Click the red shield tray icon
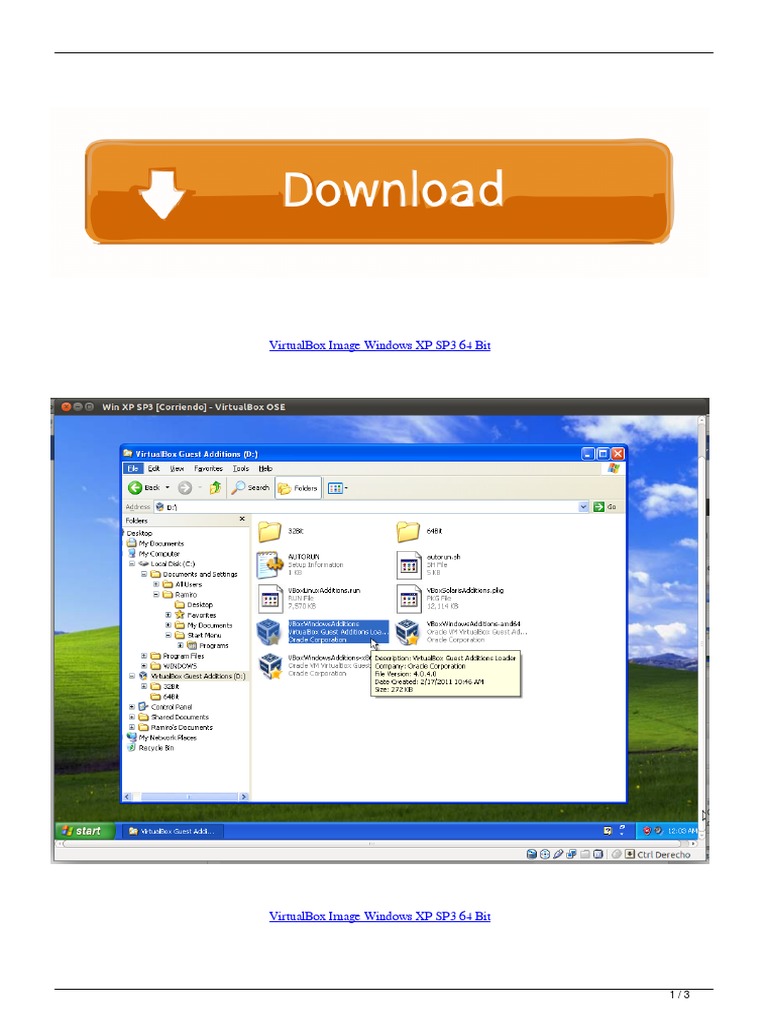The height and width of the screenshot is (1024, 768). pyautogui.click(x=647, y=831)
